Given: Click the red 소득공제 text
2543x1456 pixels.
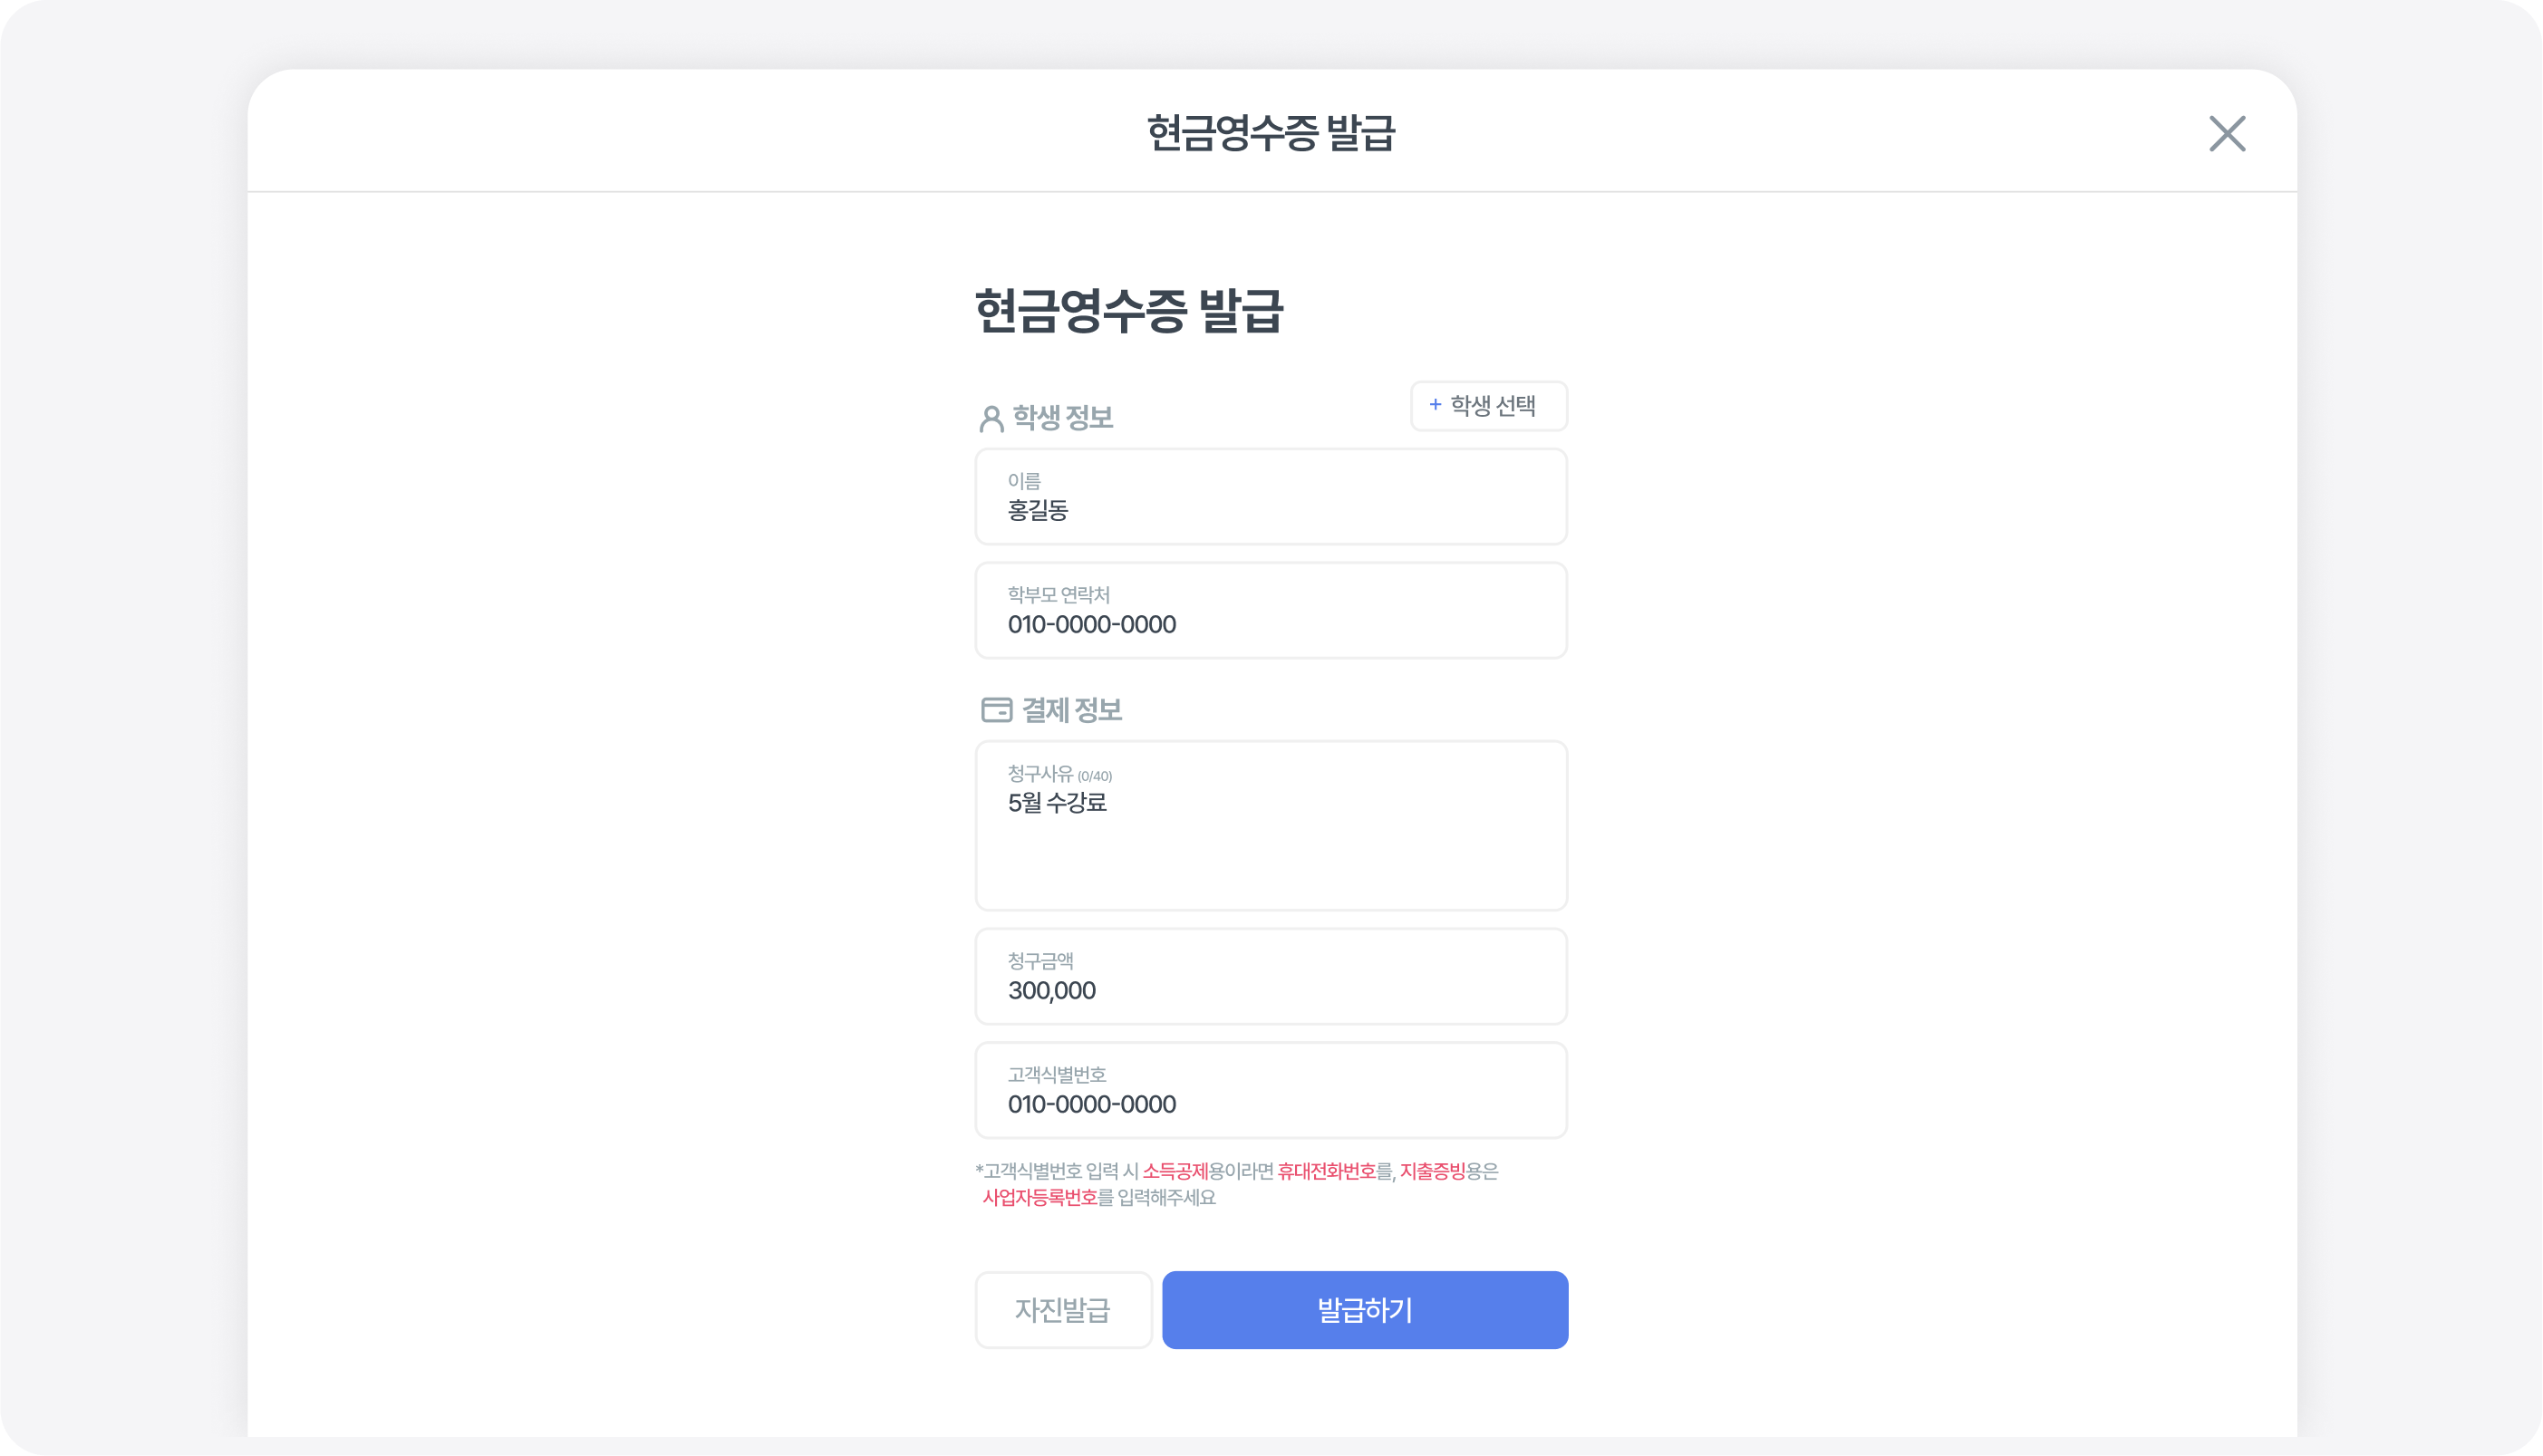Looking at the screenshot, I should click(1175, 1171).
